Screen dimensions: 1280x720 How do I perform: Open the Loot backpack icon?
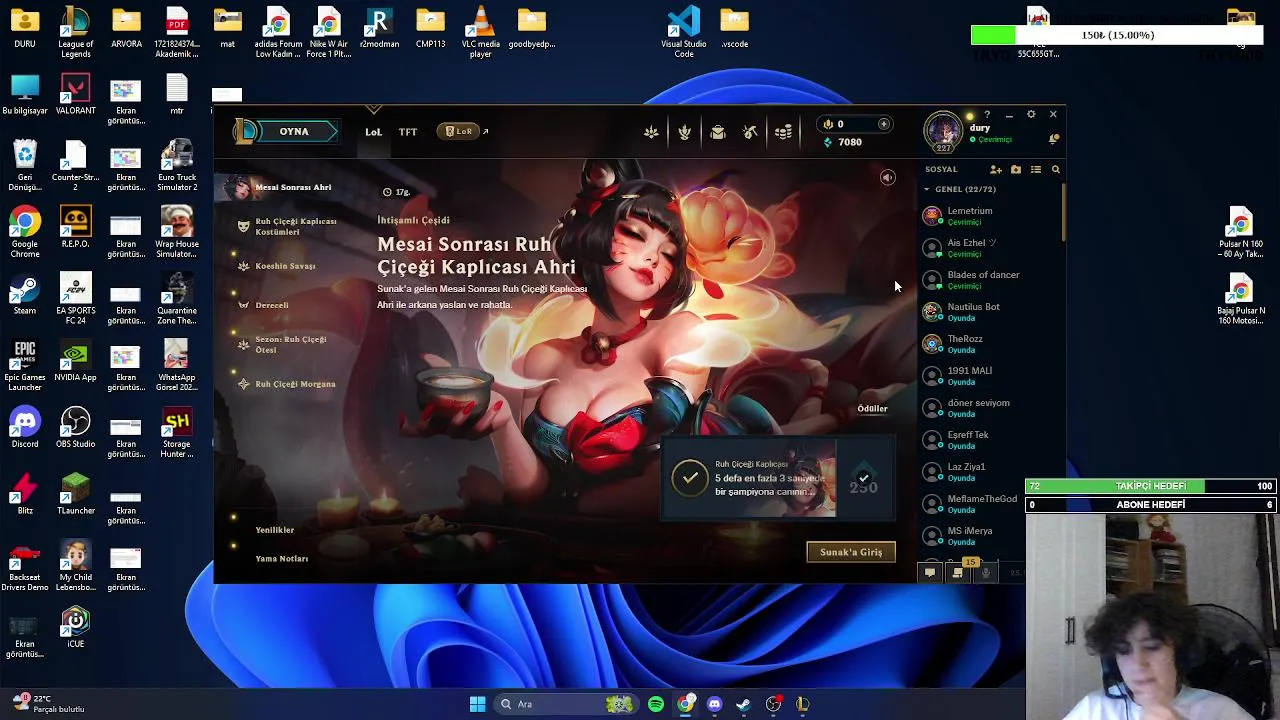point(717,132)
